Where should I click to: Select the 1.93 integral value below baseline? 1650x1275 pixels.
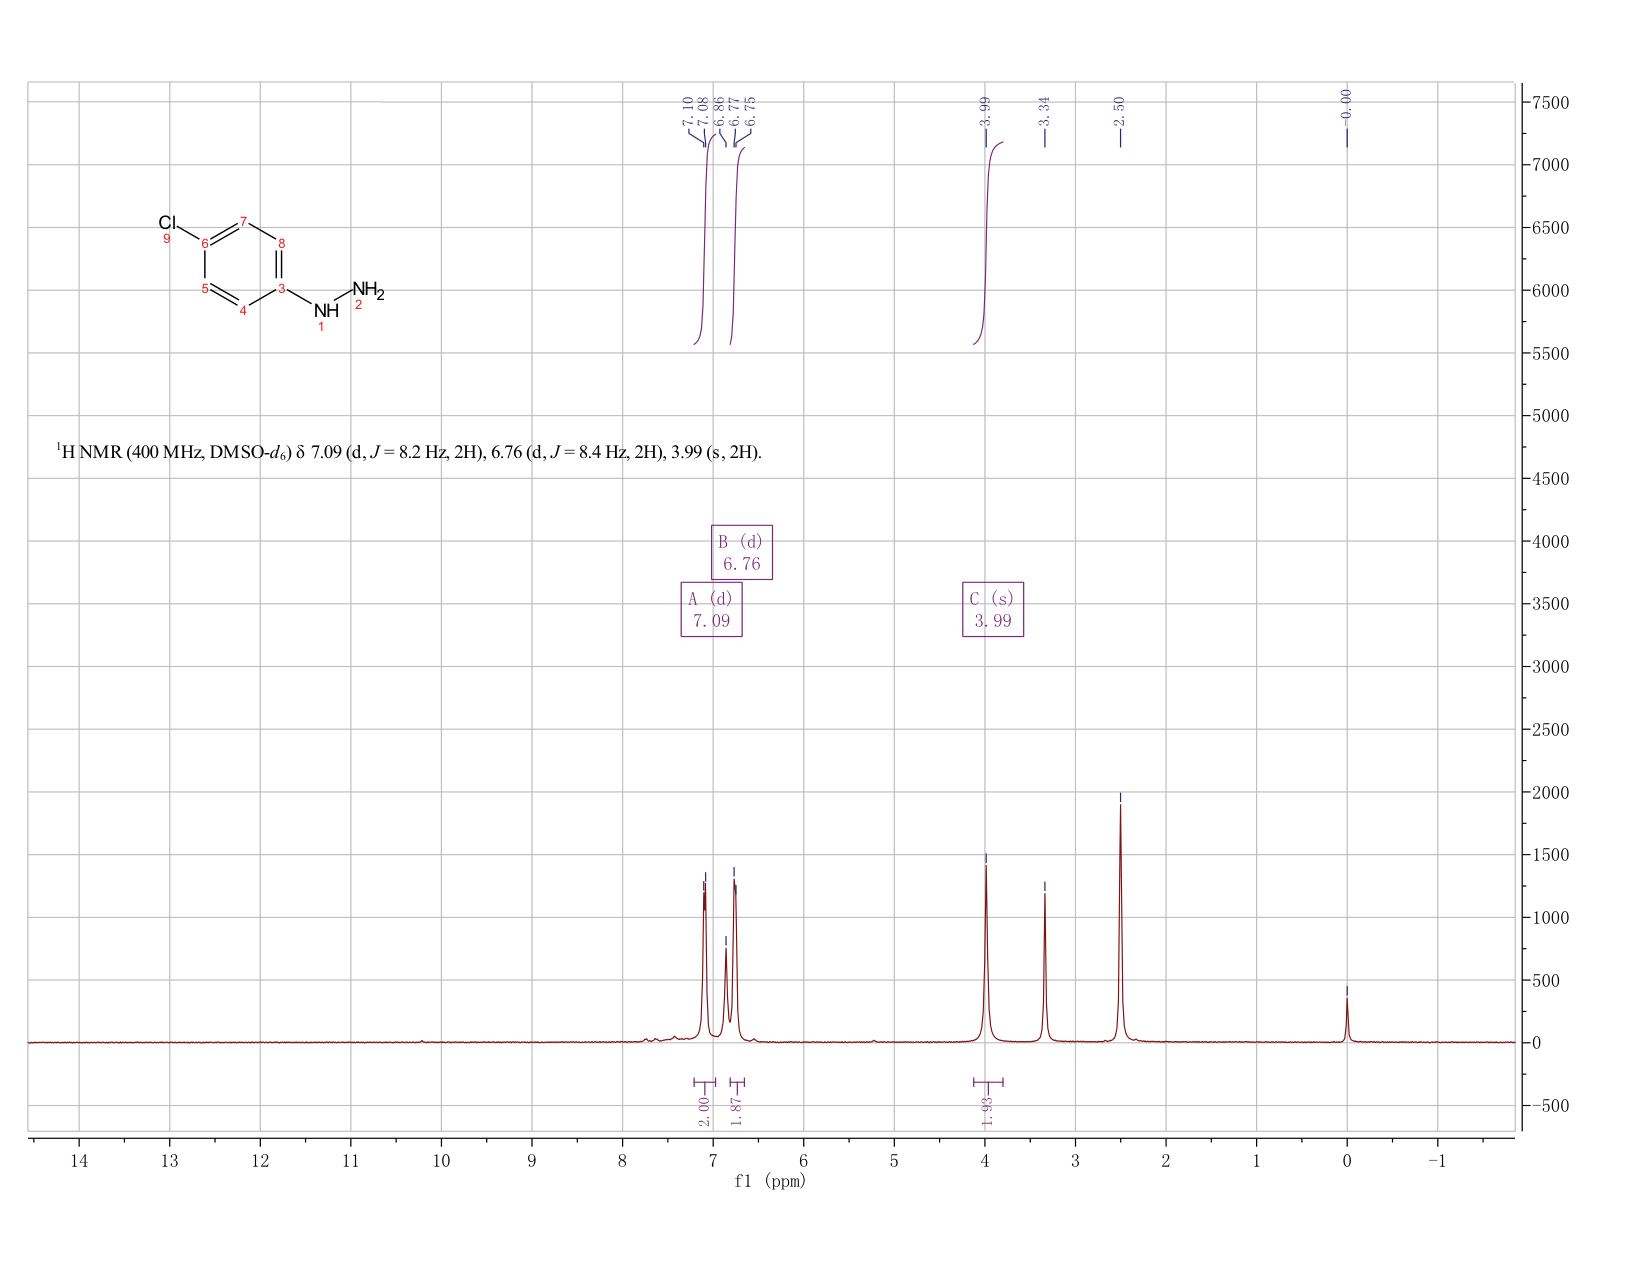(x=987, y=1110)
